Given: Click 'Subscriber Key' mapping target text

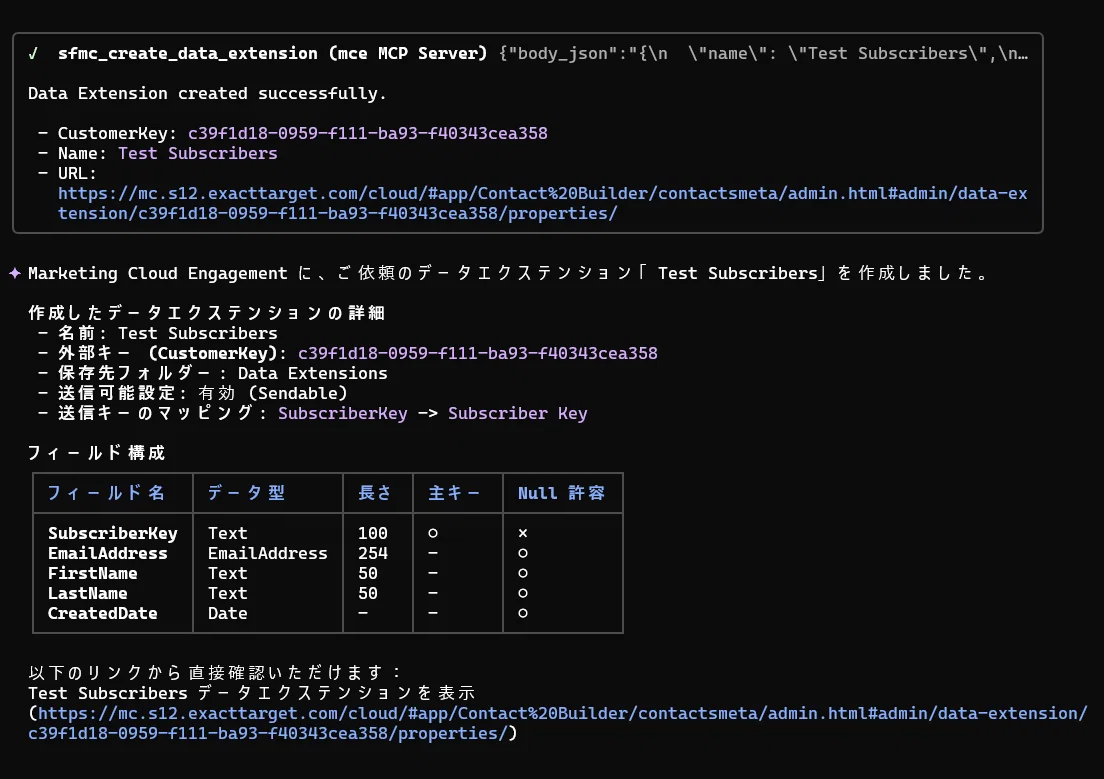Looking at the screenshot, I should click(x=518, y=413).
